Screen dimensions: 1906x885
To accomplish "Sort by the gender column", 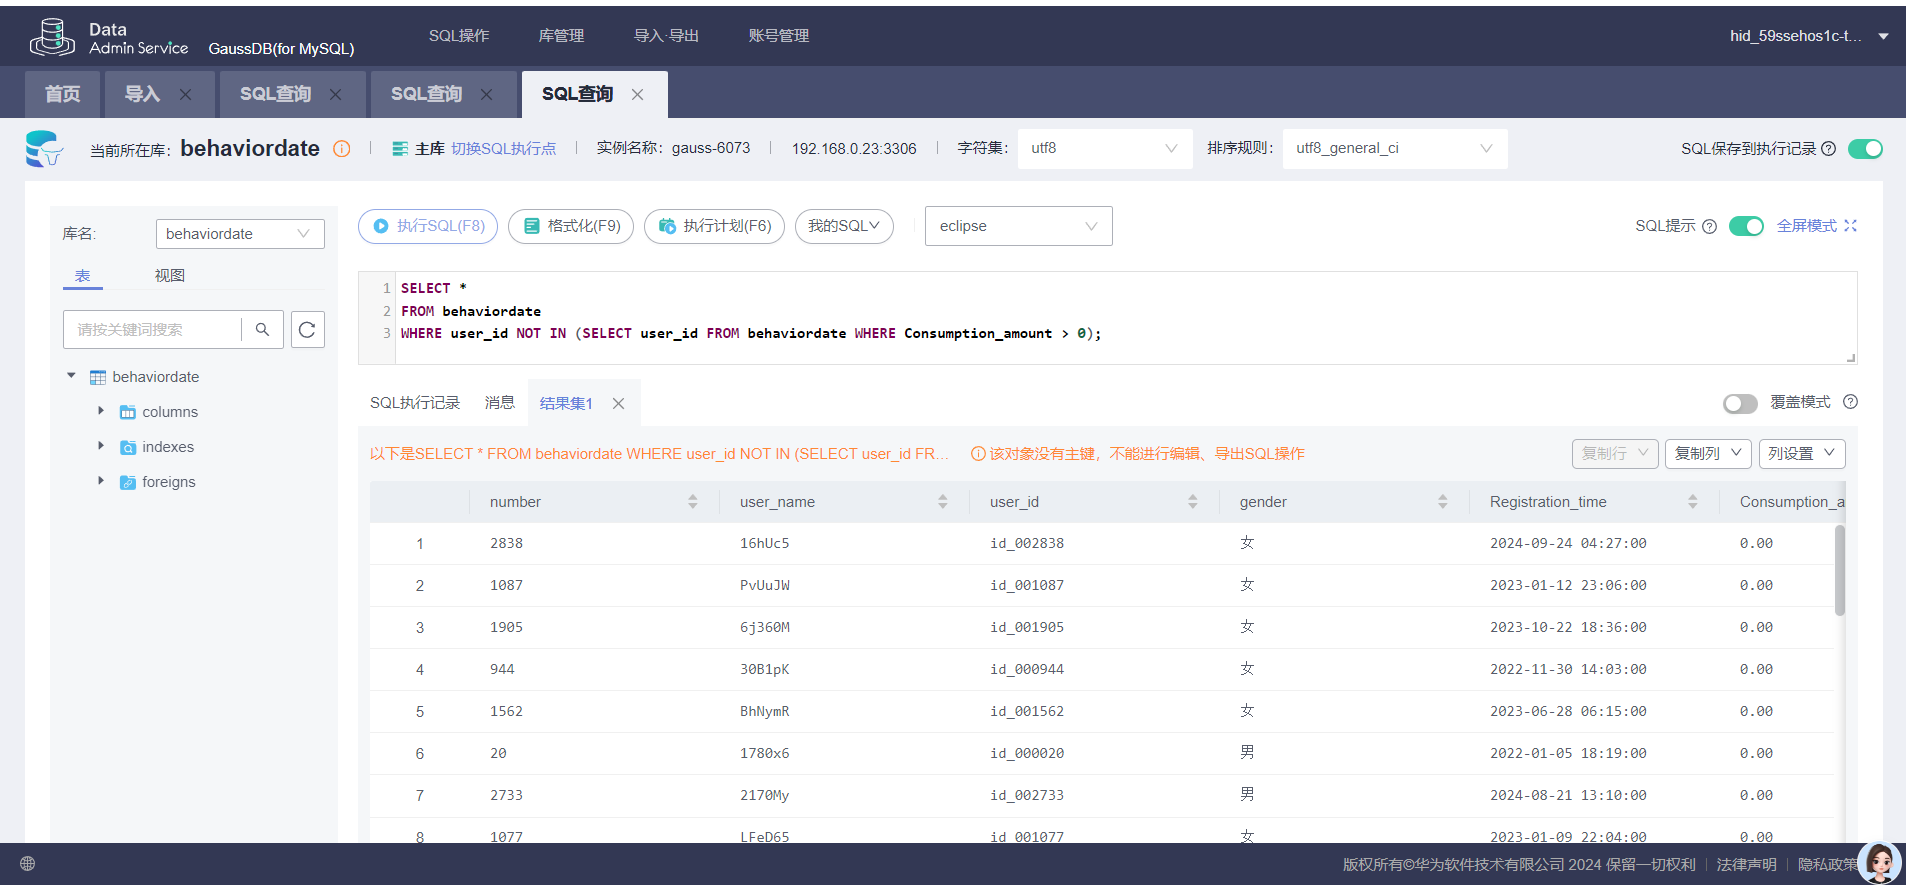I will coord(1443,502).
